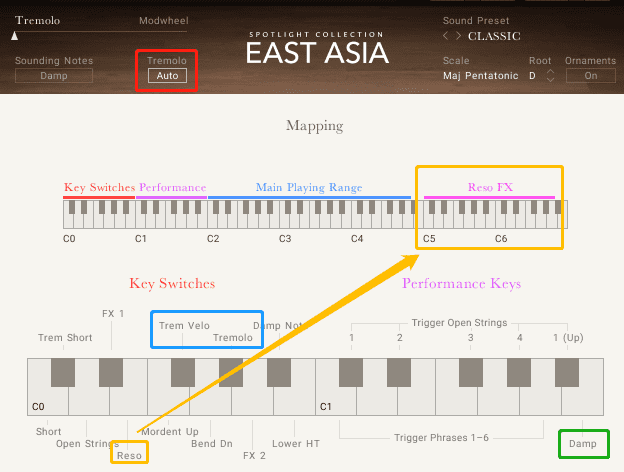Click the C1 key on large keyboard
Viewport: 624px width, 472px height.
point(336,401)
